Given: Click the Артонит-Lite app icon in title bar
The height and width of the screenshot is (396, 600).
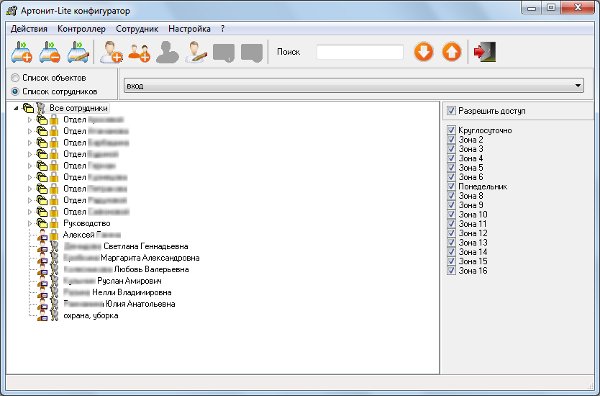Looking at the screenshot, I should coord(11,11).
